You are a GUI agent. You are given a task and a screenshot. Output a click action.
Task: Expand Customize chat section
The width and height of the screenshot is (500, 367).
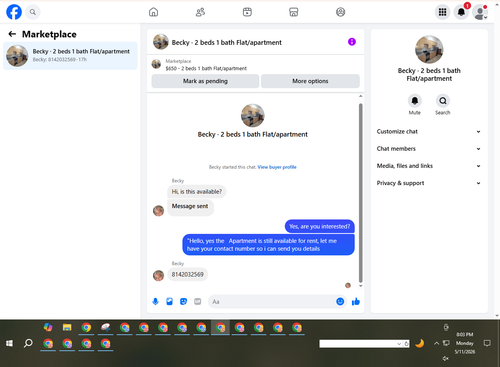coord(429,132)
